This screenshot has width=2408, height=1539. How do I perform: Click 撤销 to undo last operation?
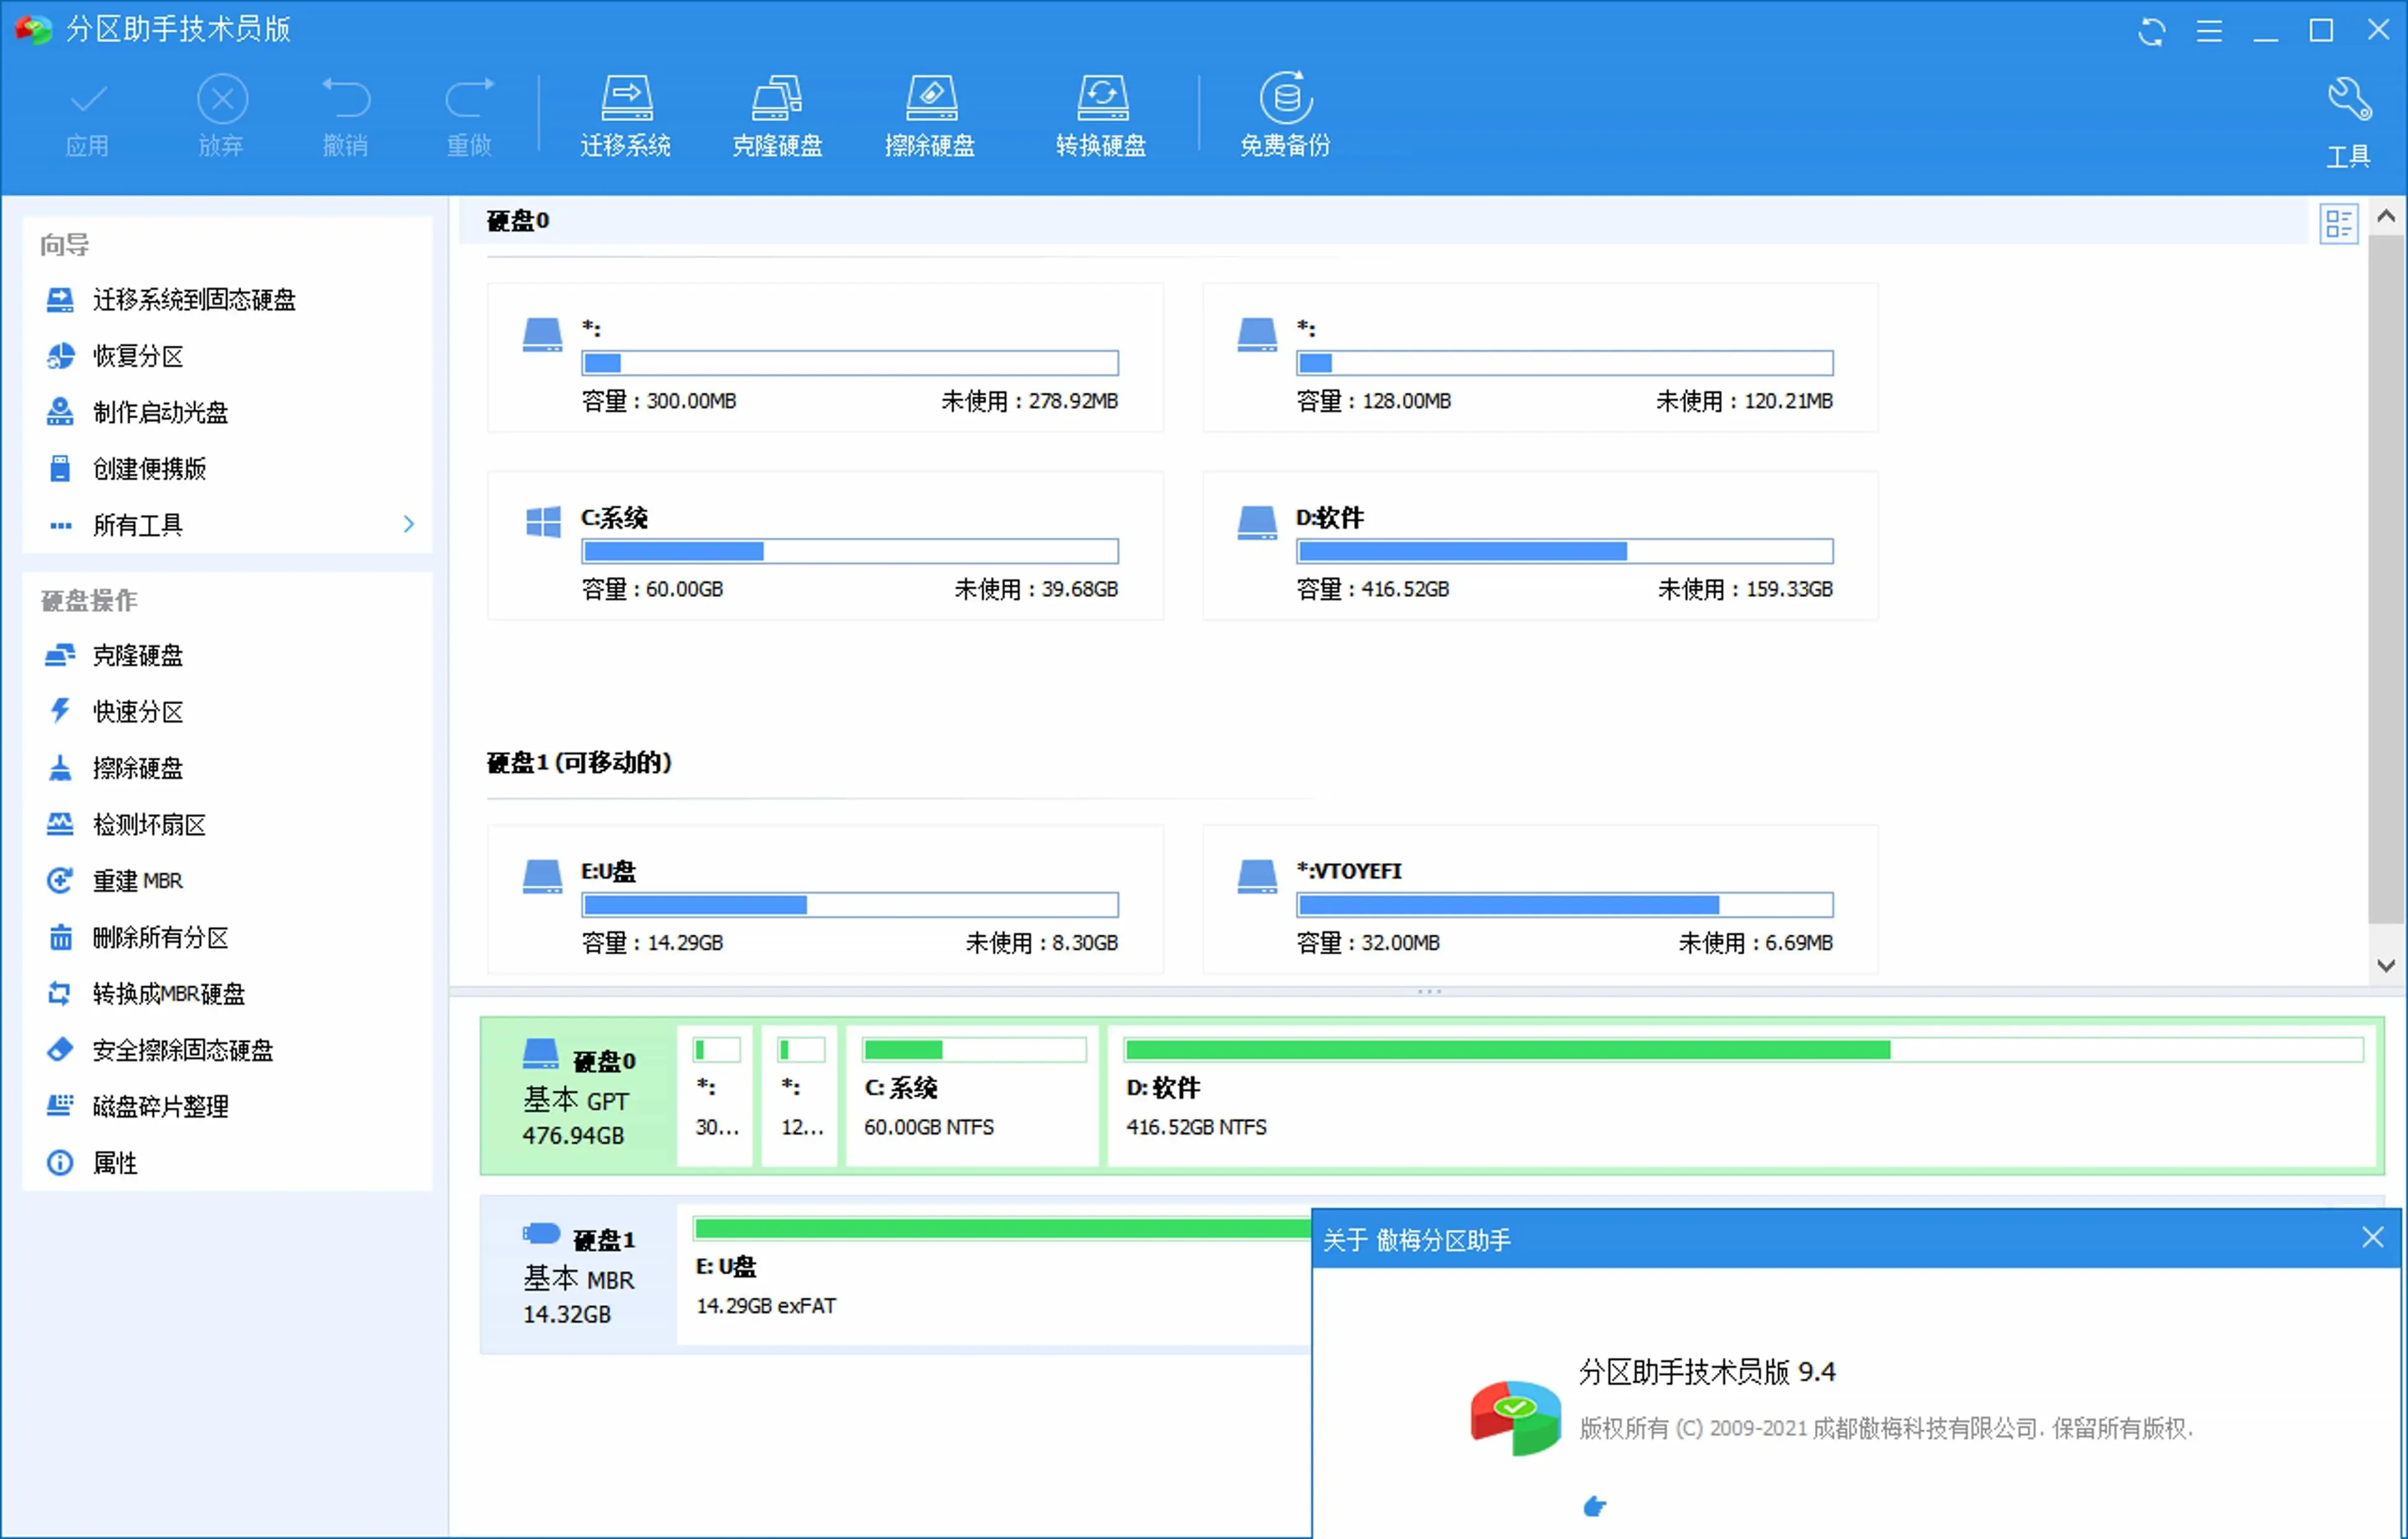[347, 115]
